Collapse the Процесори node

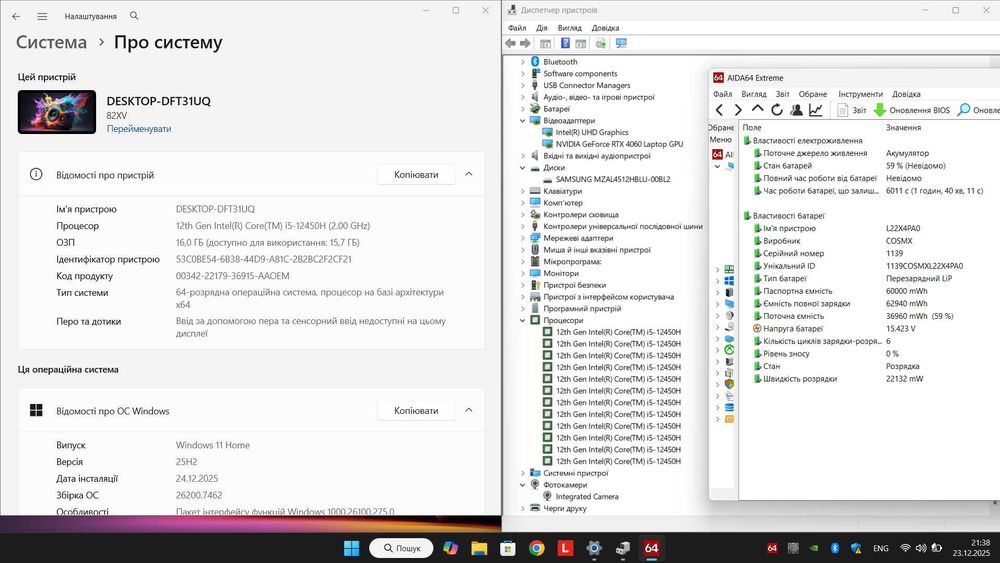tap(523, 320)
